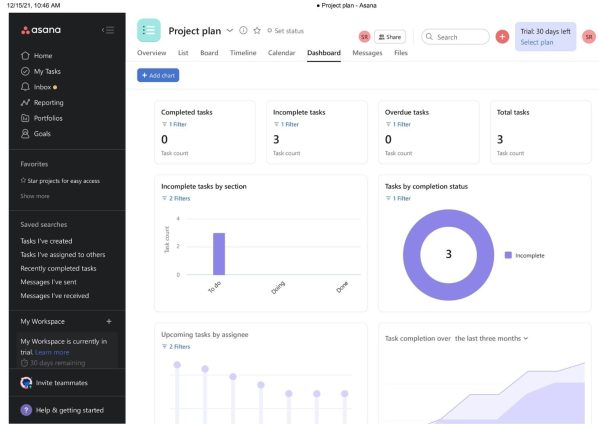
Task: Click filter icon on Overdue tasks card
Action: [x=388, y=125]
